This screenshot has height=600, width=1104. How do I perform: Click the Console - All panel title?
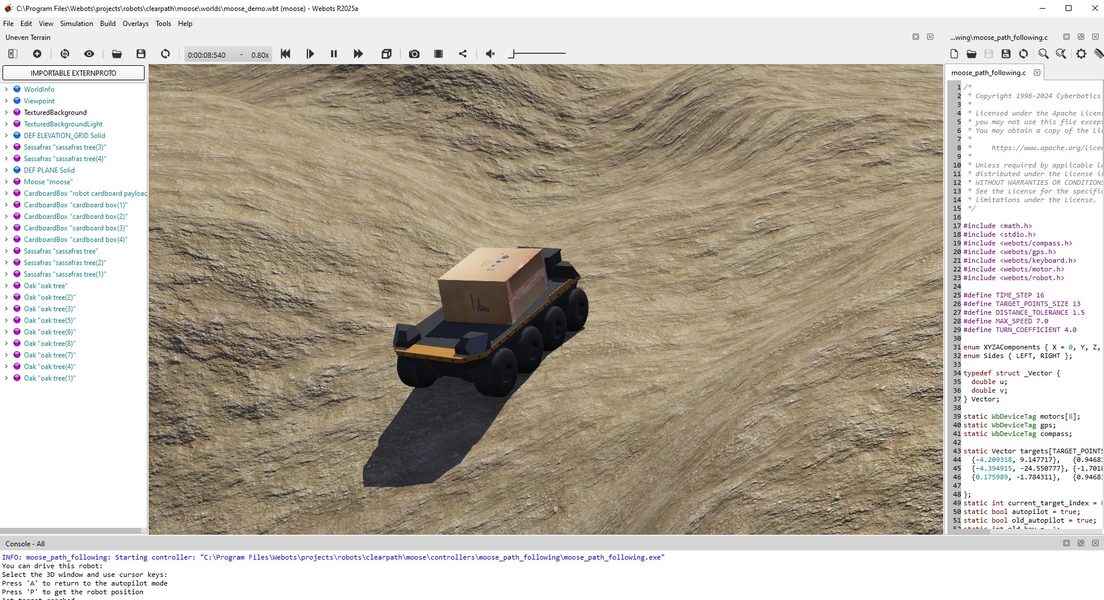click(25, 544)
